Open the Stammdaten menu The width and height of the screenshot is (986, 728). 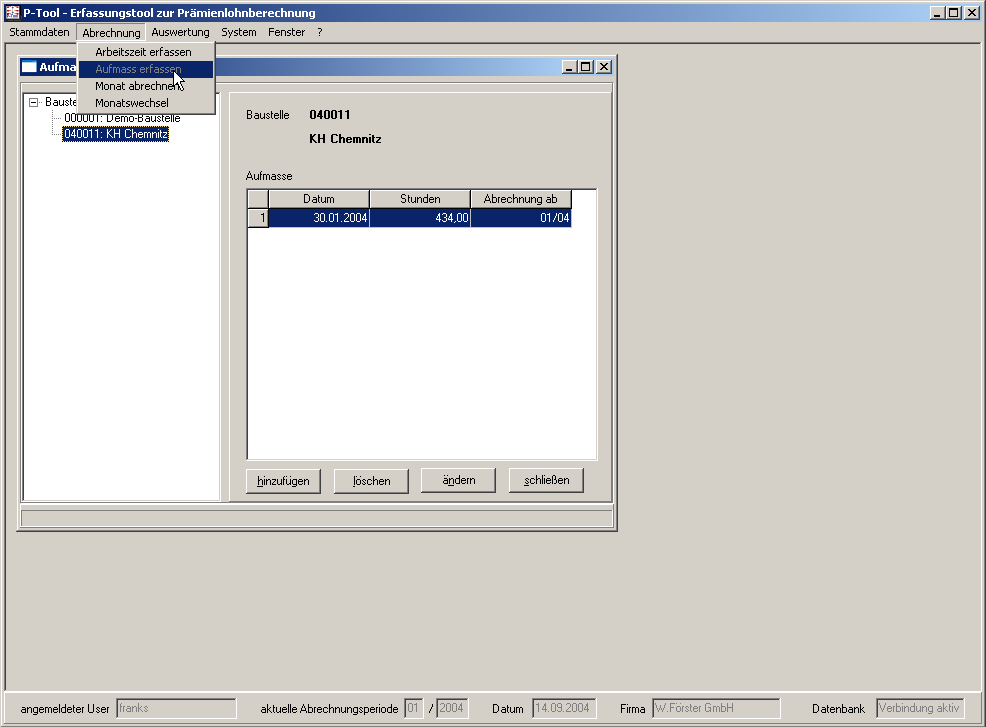pos(39,32)
